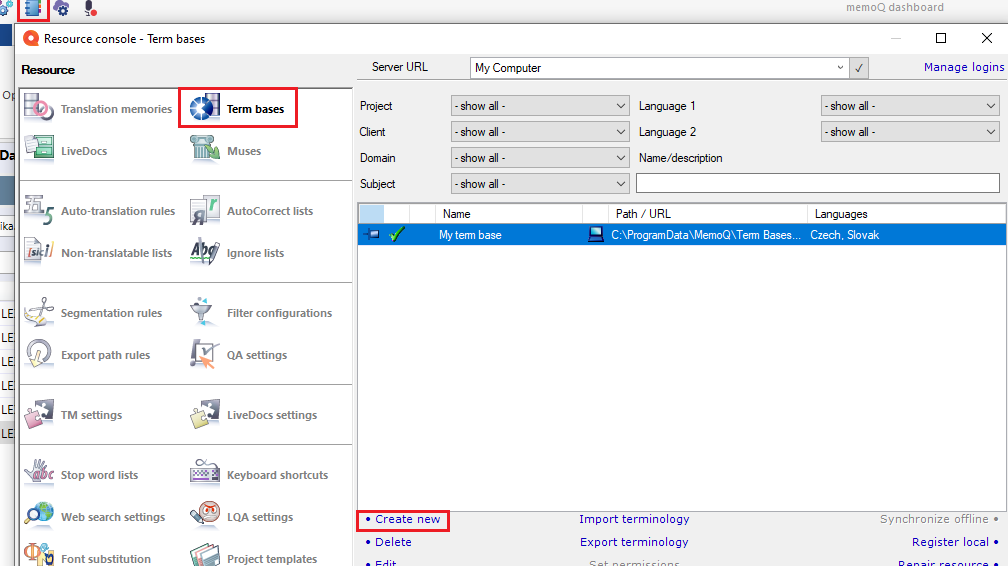This screenshot has height=566, width=1008.
Task: Click the Delete link
Action: click(393, 542)
